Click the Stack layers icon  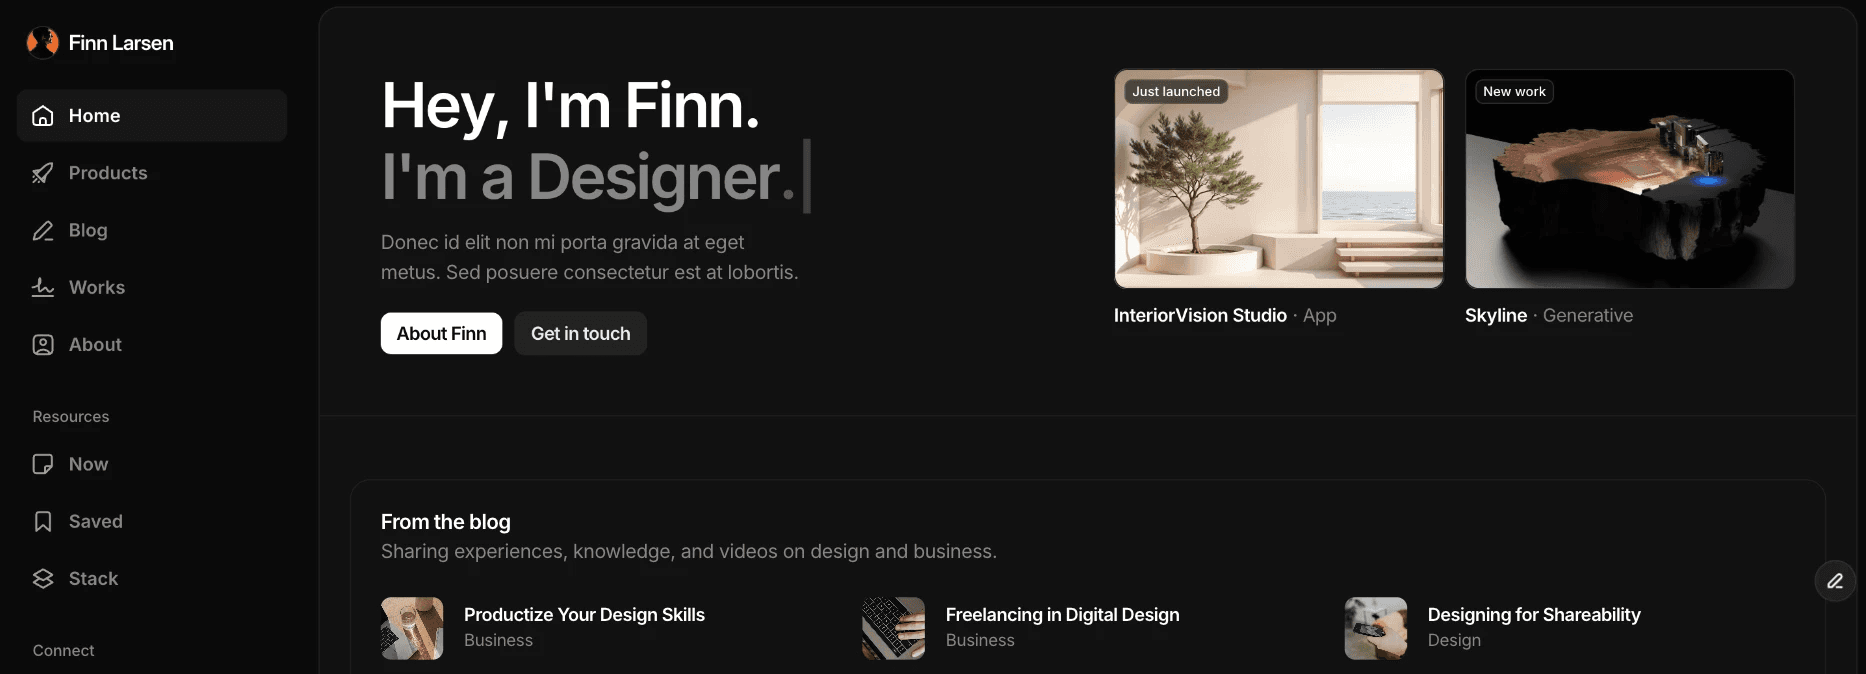point(43,578)
